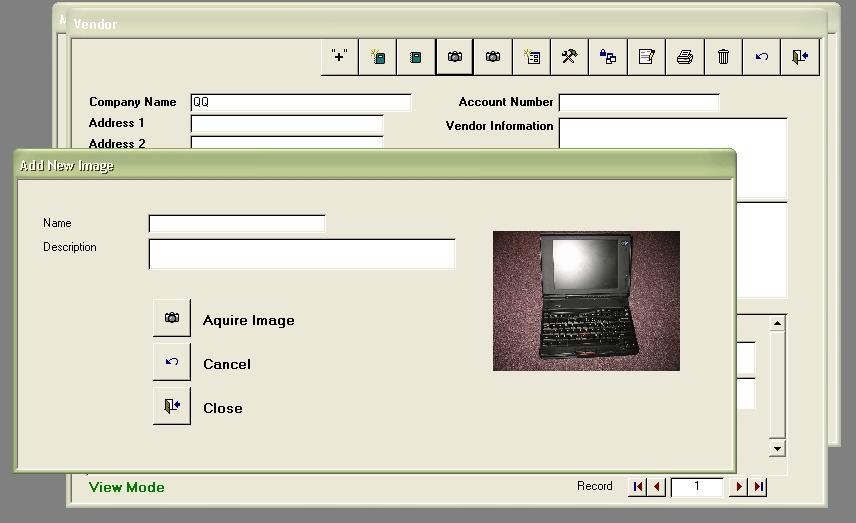856x523 pixels.
Task: Click the new form icon with sparkle
Action: click(x=532, y=57)
